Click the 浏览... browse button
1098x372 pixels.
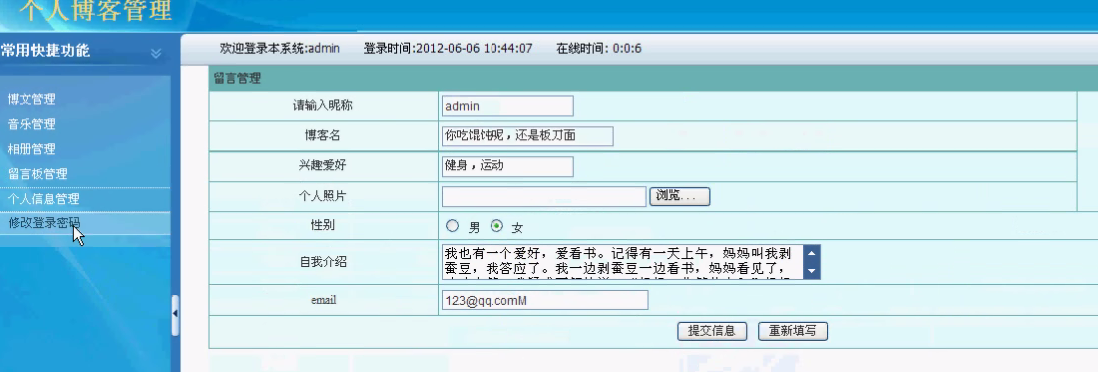[x=680, y=196]
